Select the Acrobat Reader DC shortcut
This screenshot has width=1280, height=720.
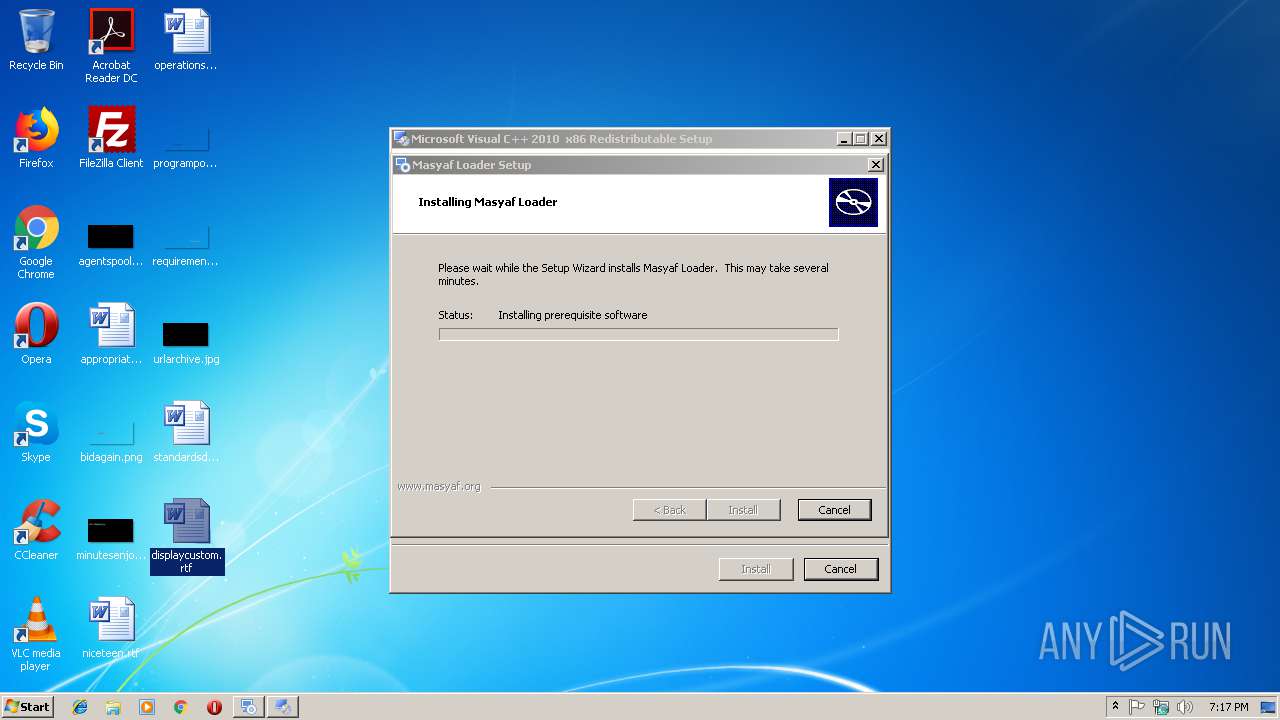pyautogui.click(x=111, y=46)
